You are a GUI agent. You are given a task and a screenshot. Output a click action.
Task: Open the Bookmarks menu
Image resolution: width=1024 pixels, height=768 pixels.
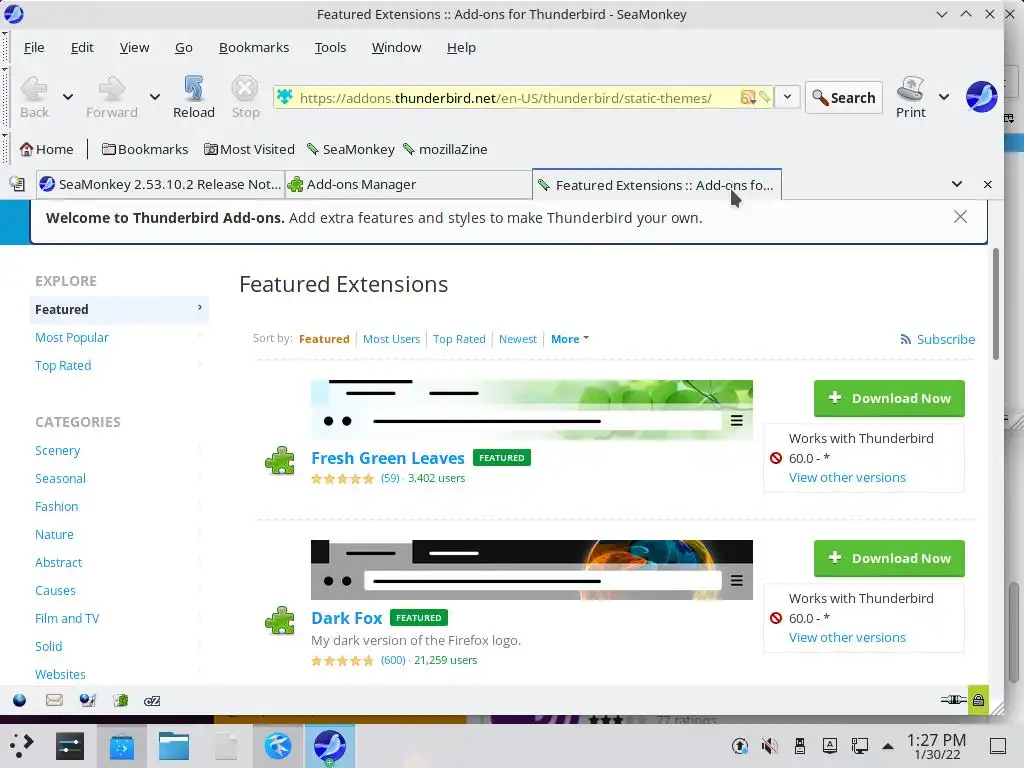point(254,48)
